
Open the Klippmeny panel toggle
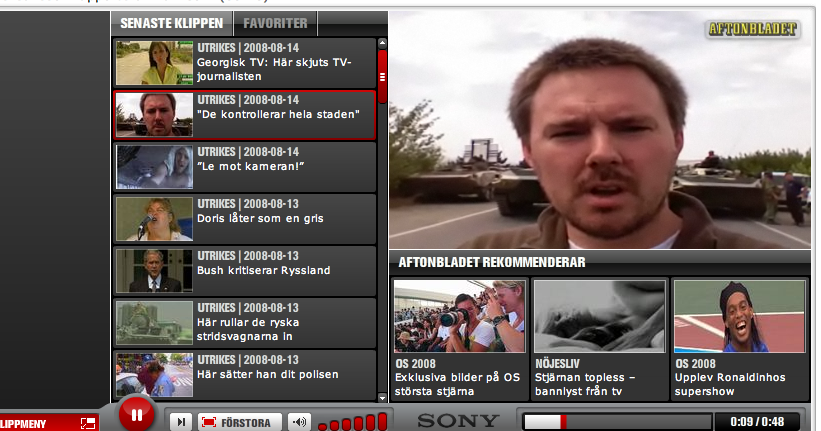pos(48,423)
